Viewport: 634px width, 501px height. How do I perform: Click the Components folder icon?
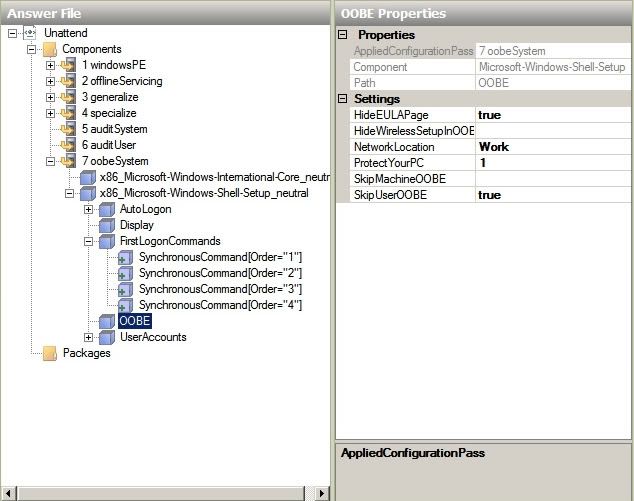pyautogui.click(x=49, y=49)
